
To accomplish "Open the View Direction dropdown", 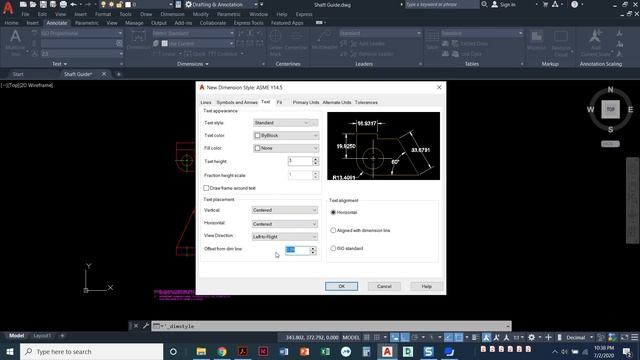I will coord(284,237).
